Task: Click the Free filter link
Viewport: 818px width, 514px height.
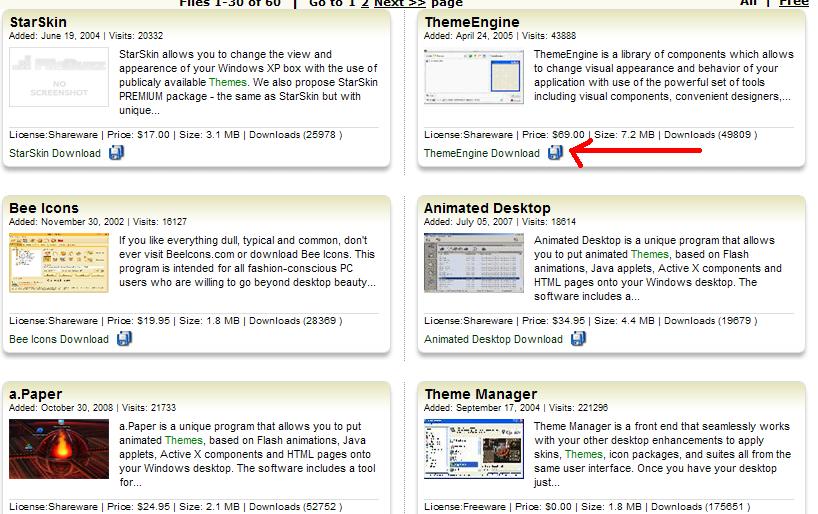Action: click(x=793, y=3)
